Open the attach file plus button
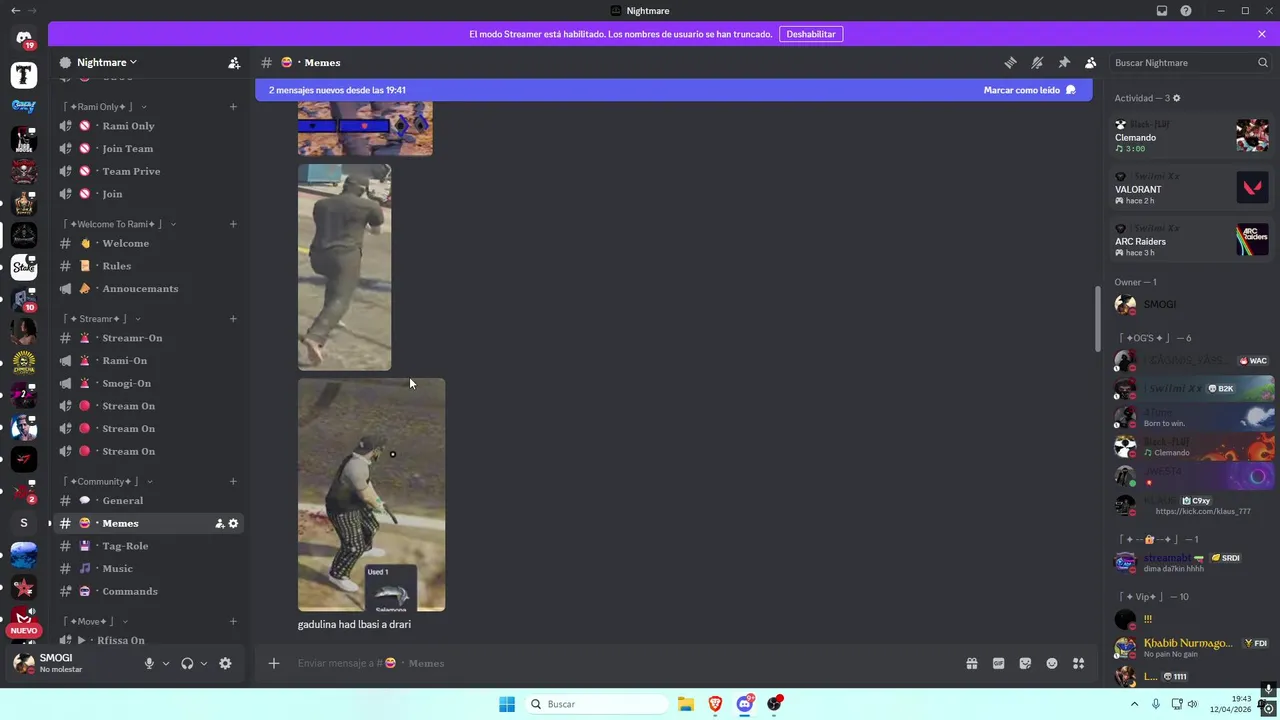Image resolution: width=1280 pixels, height=720 pixels. [273, 663]
